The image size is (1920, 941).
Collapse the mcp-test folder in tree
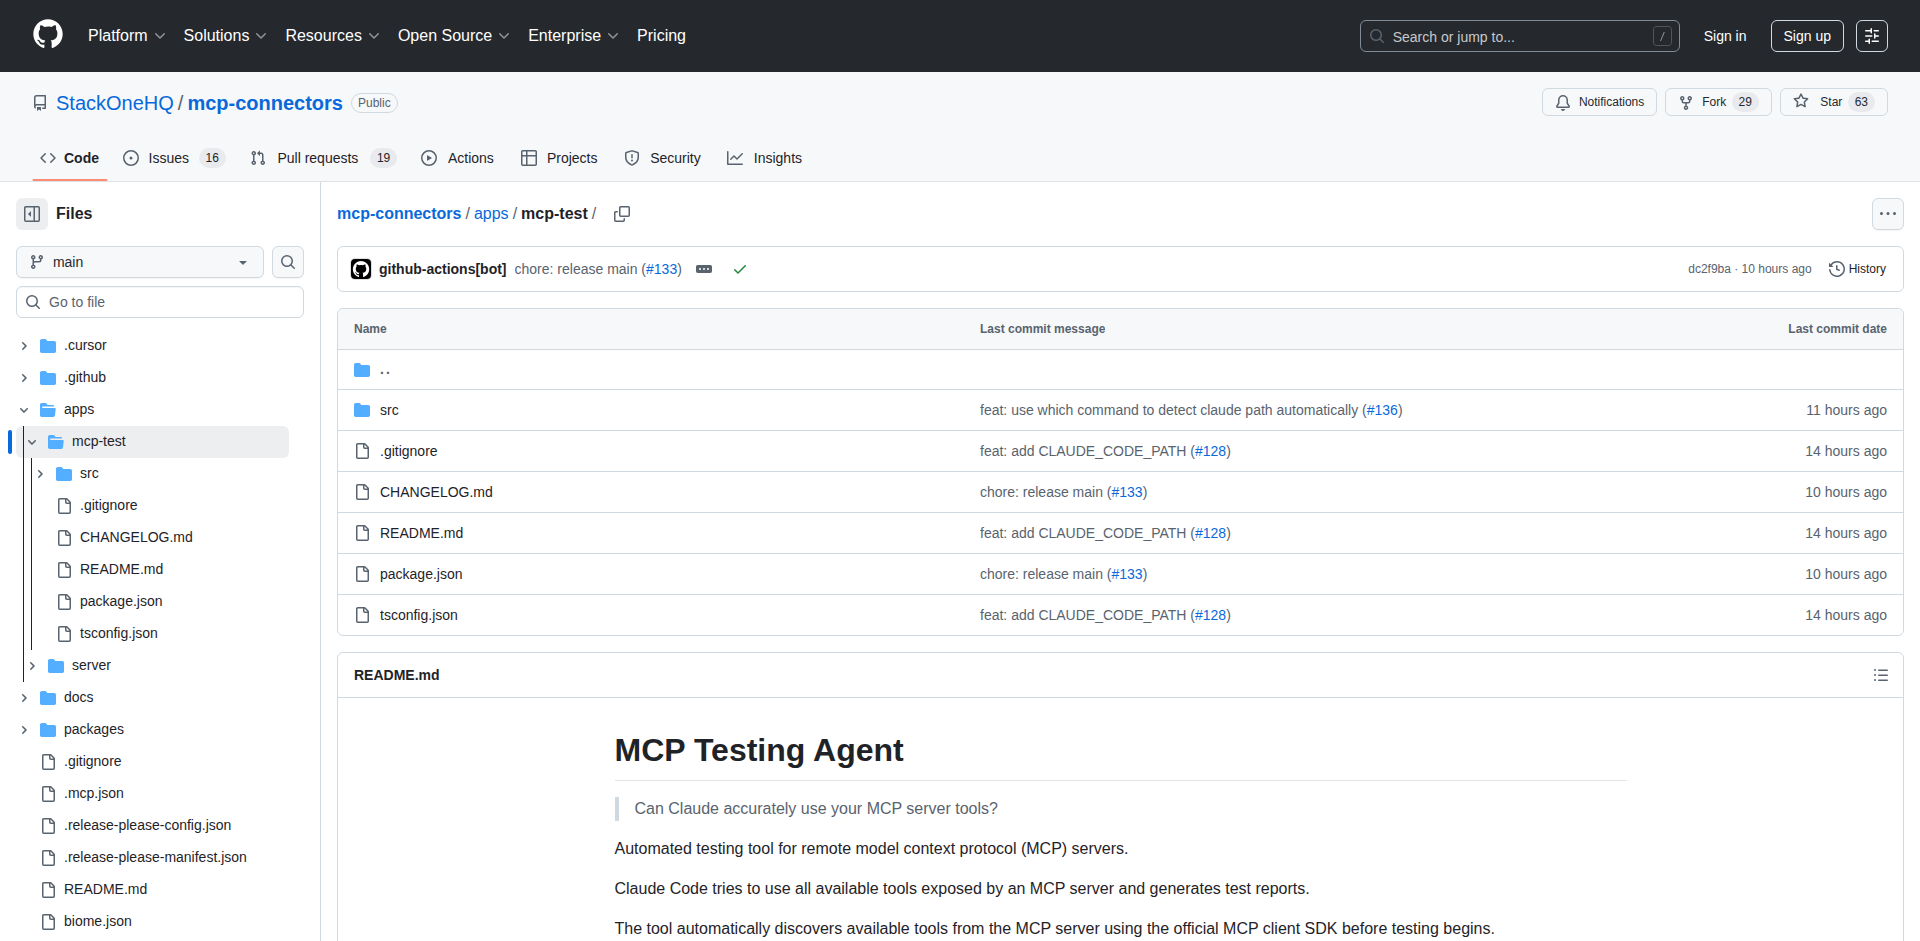(x=32, y=442)
